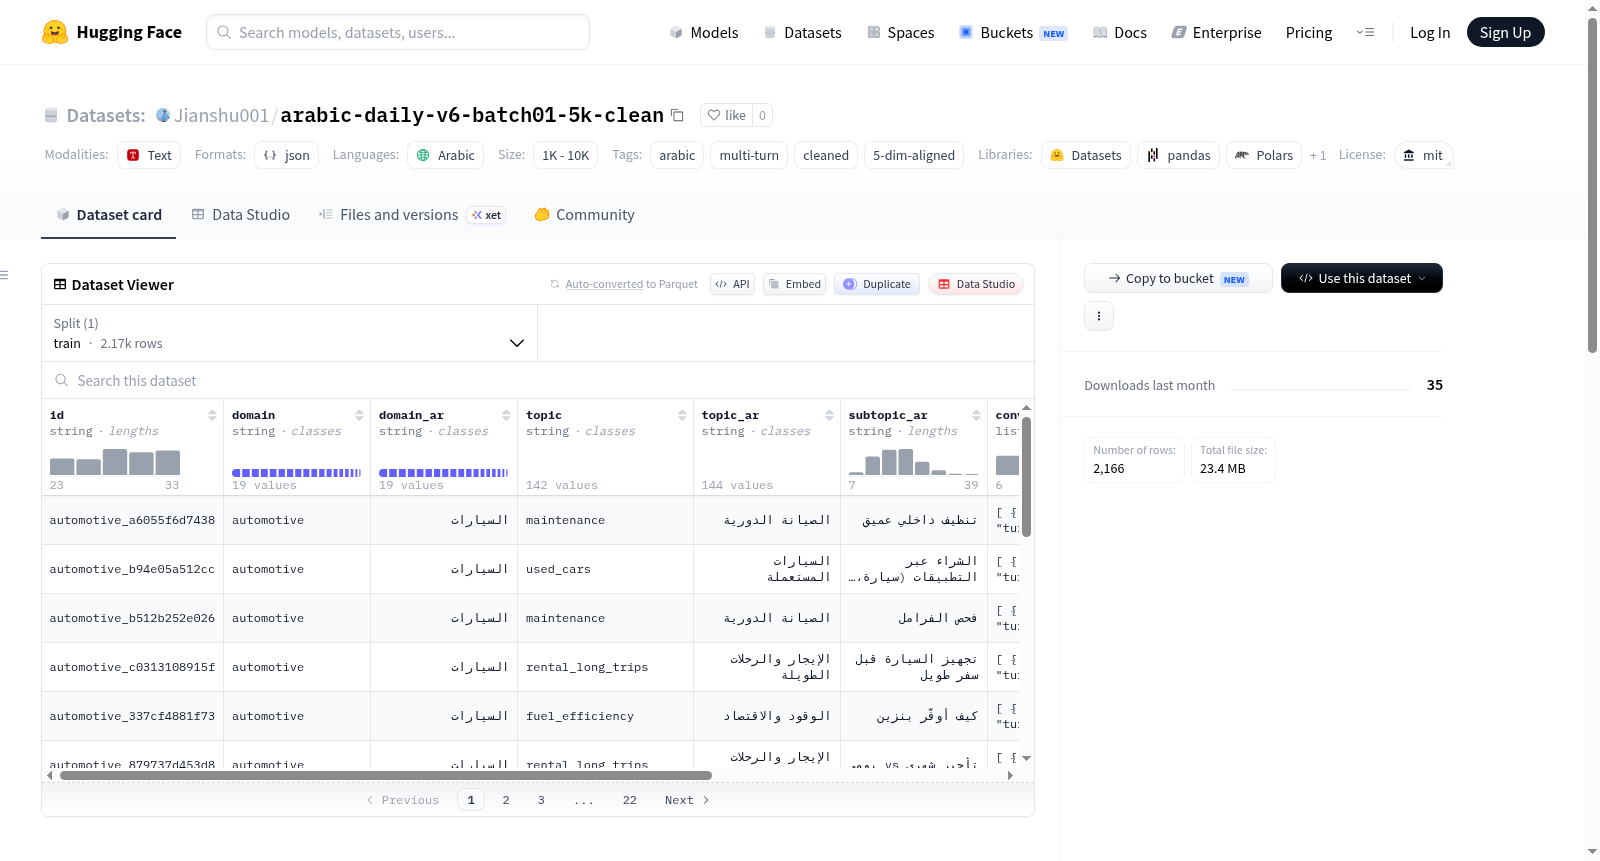This screenshot has width=1600, height=861.
Task: Focus the top site search field
Action: tap(398, 32)
